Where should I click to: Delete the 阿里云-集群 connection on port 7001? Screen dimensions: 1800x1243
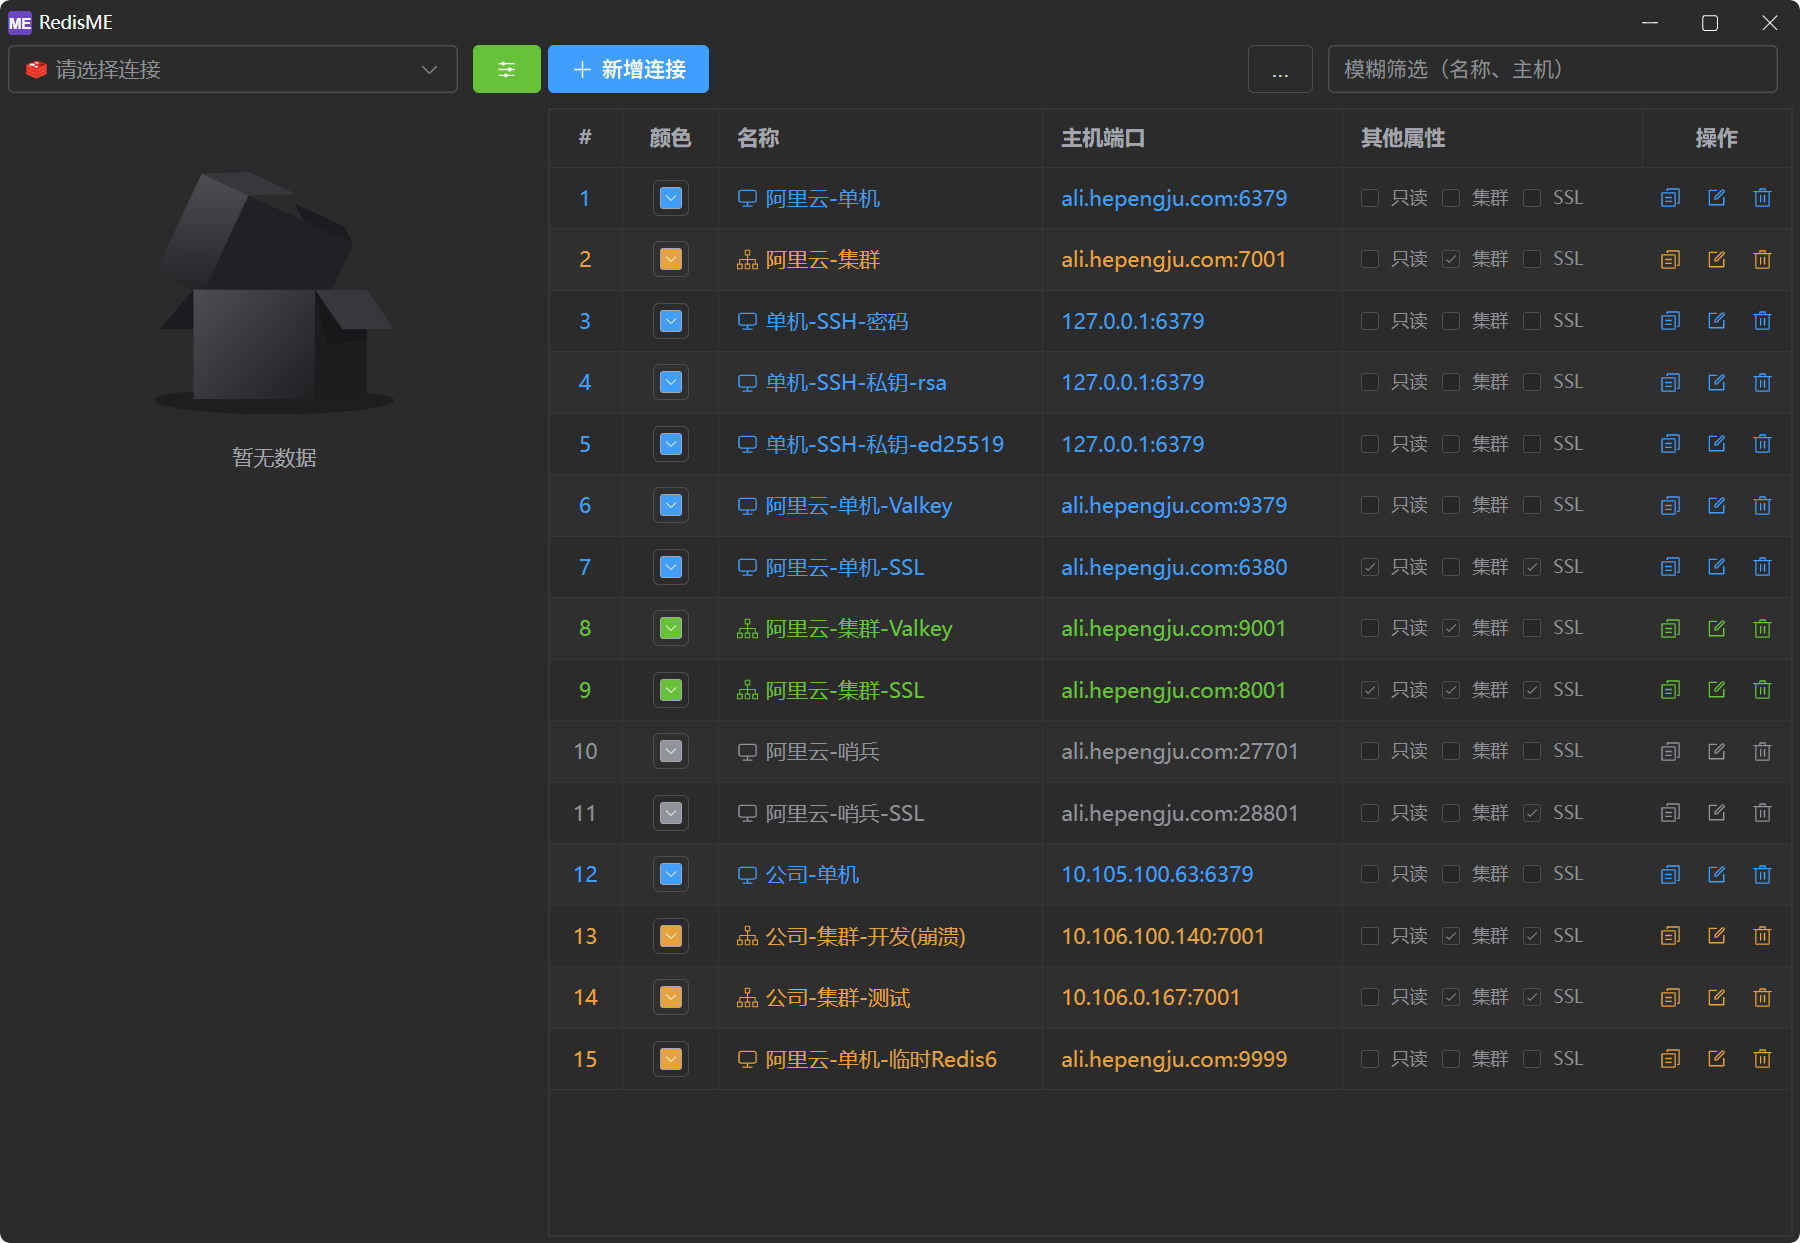1762,260
